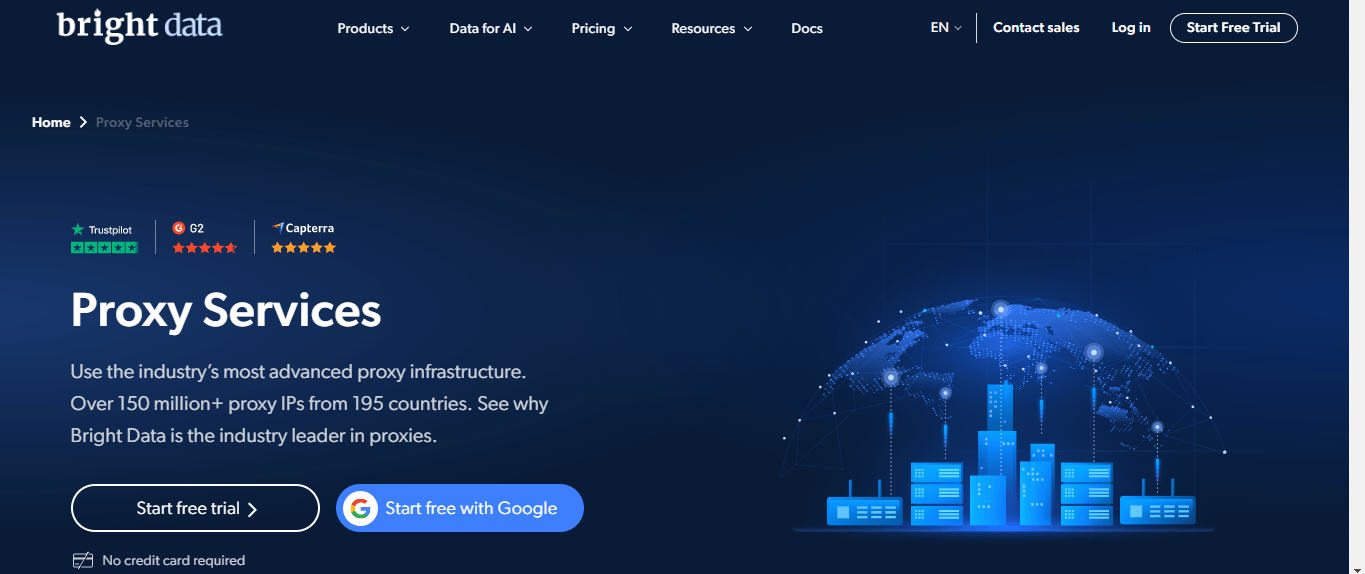This screenshot has height=574, width=1365.
Task: Click the Start free trial hero button
Action: (195, 508)
